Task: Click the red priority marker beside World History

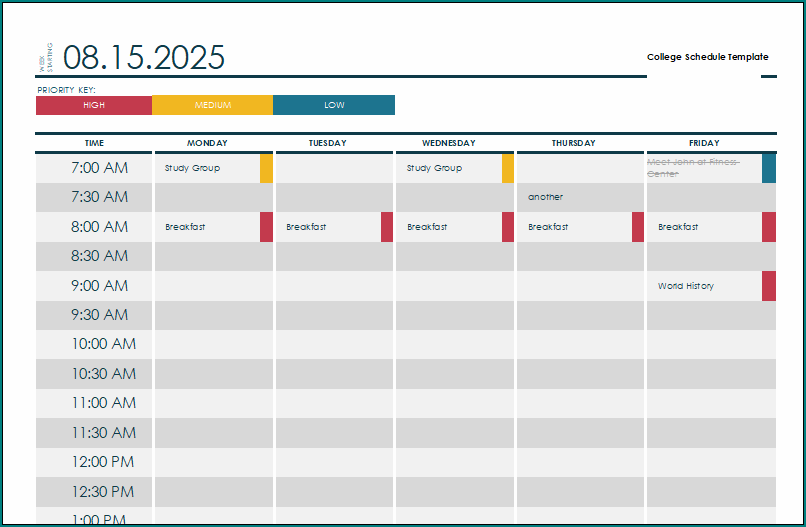Action: [768, 286]
